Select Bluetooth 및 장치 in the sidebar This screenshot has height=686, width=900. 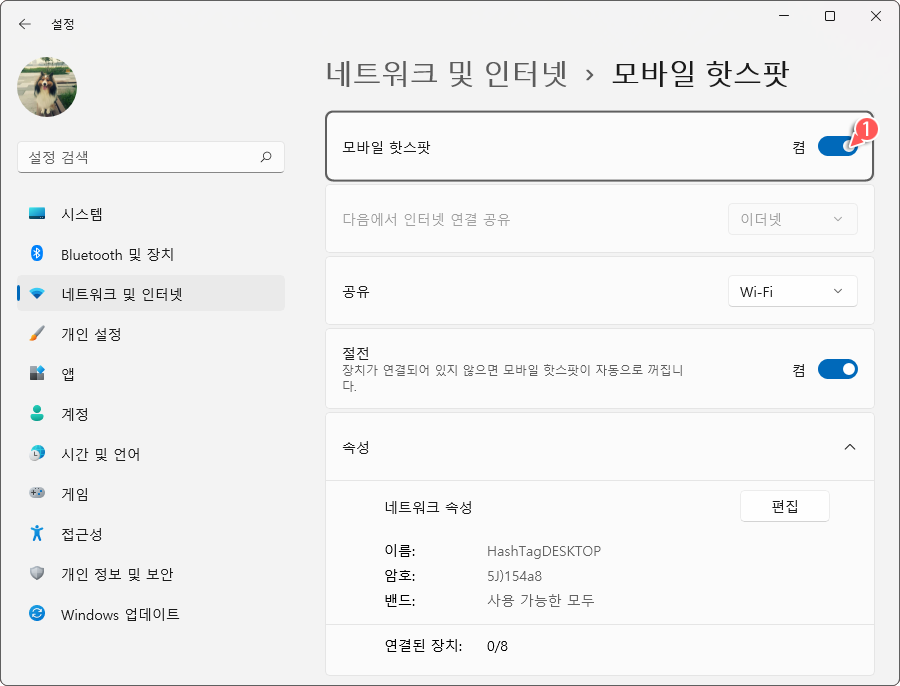(x=120, y=254)
